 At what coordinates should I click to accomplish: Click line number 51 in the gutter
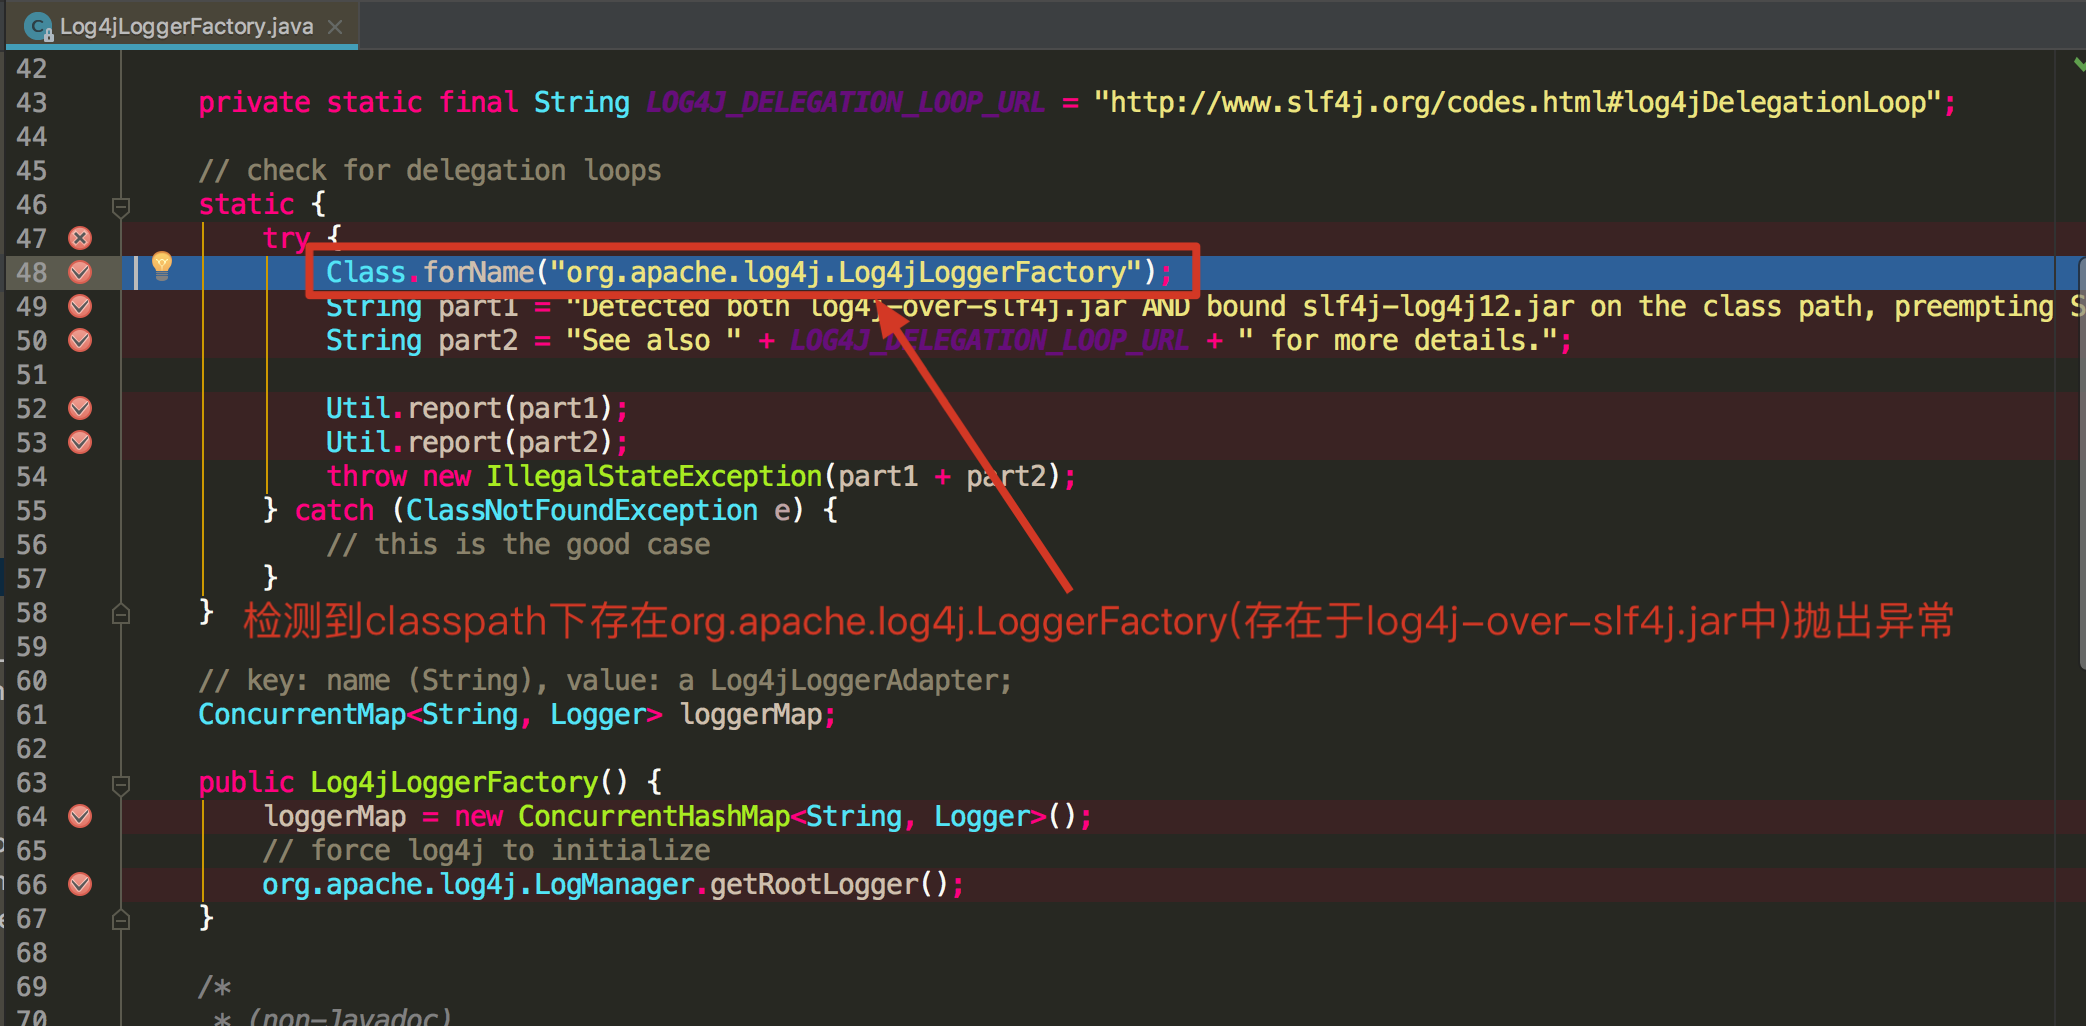point(32,374)
